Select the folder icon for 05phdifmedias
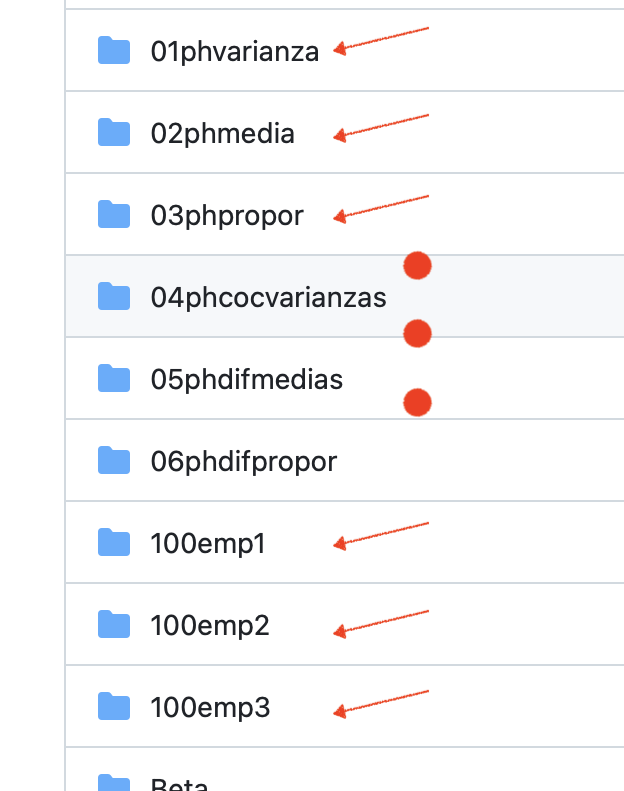This screenshot has height=791, width=624. [x=114, y=378]
